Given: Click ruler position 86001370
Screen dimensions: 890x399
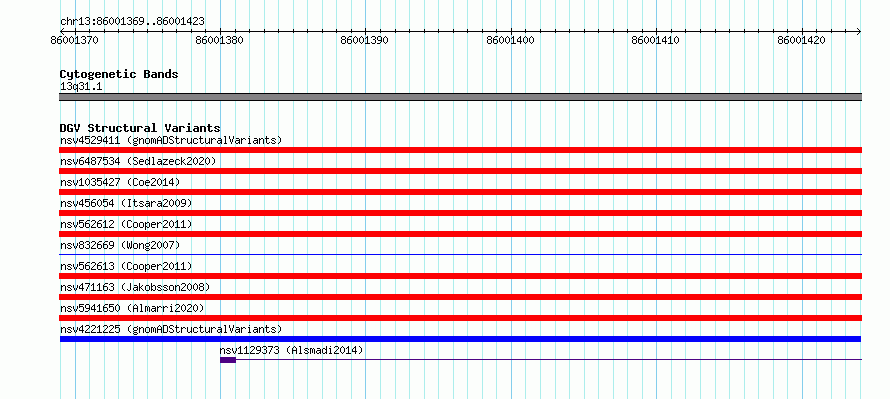Looking at the screenshot, I should click(74, 41).
